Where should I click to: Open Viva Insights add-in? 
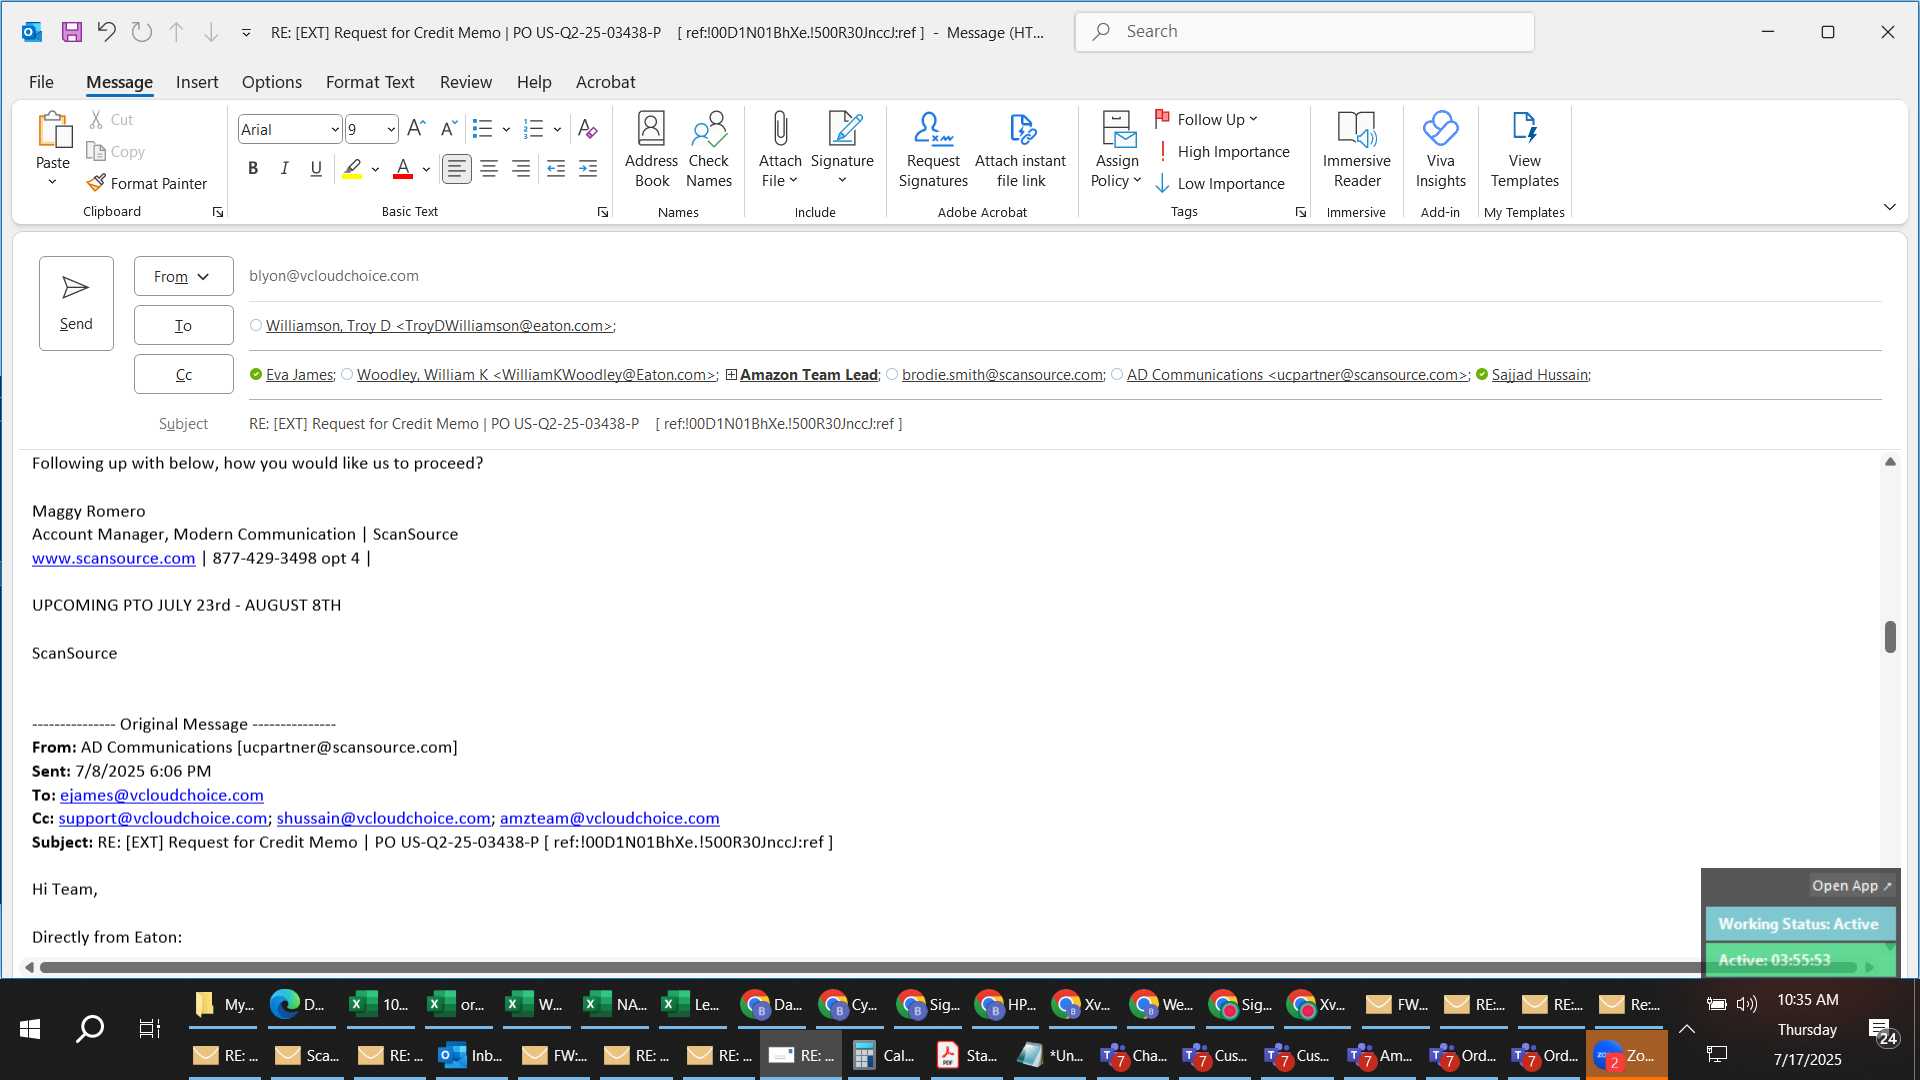(1440, 150)
